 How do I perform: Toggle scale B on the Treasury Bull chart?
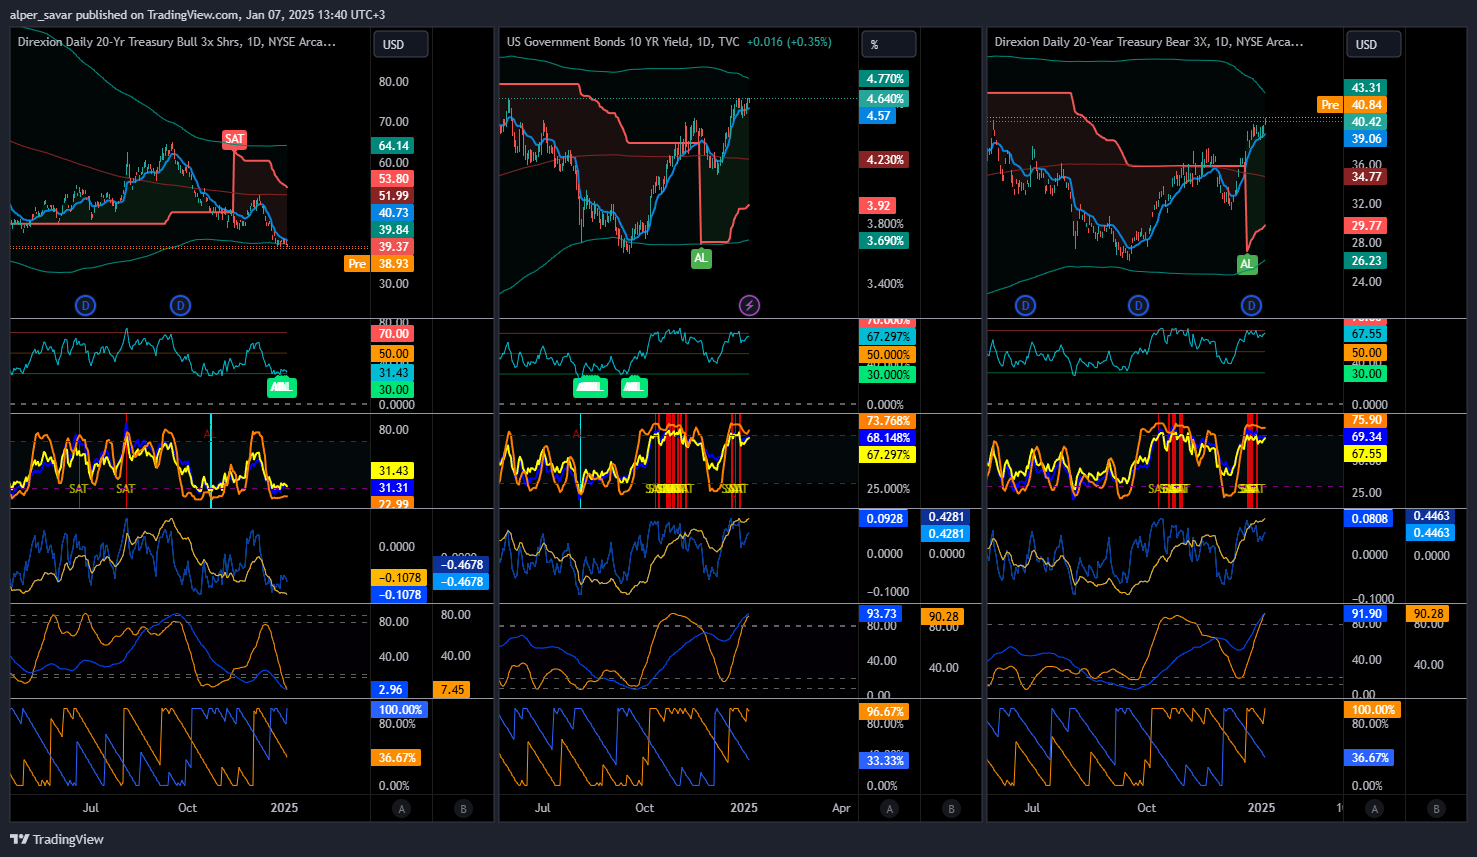point(463,808)
